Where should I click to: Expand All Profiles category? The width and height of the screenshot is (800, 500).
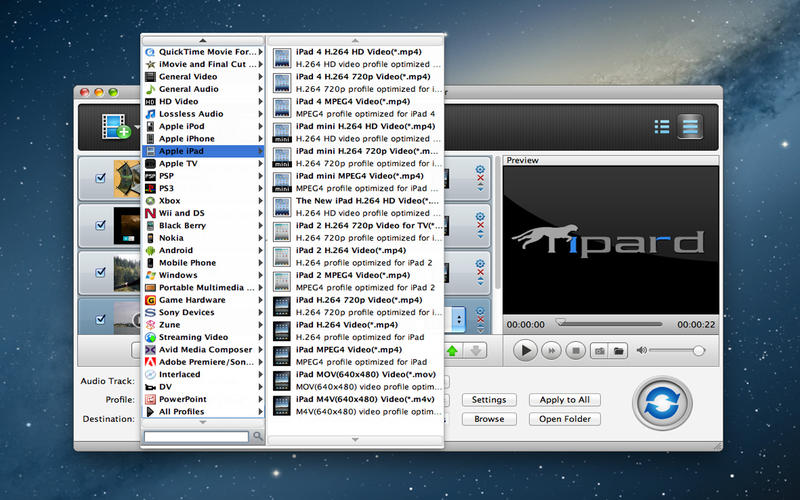[203, 411]
